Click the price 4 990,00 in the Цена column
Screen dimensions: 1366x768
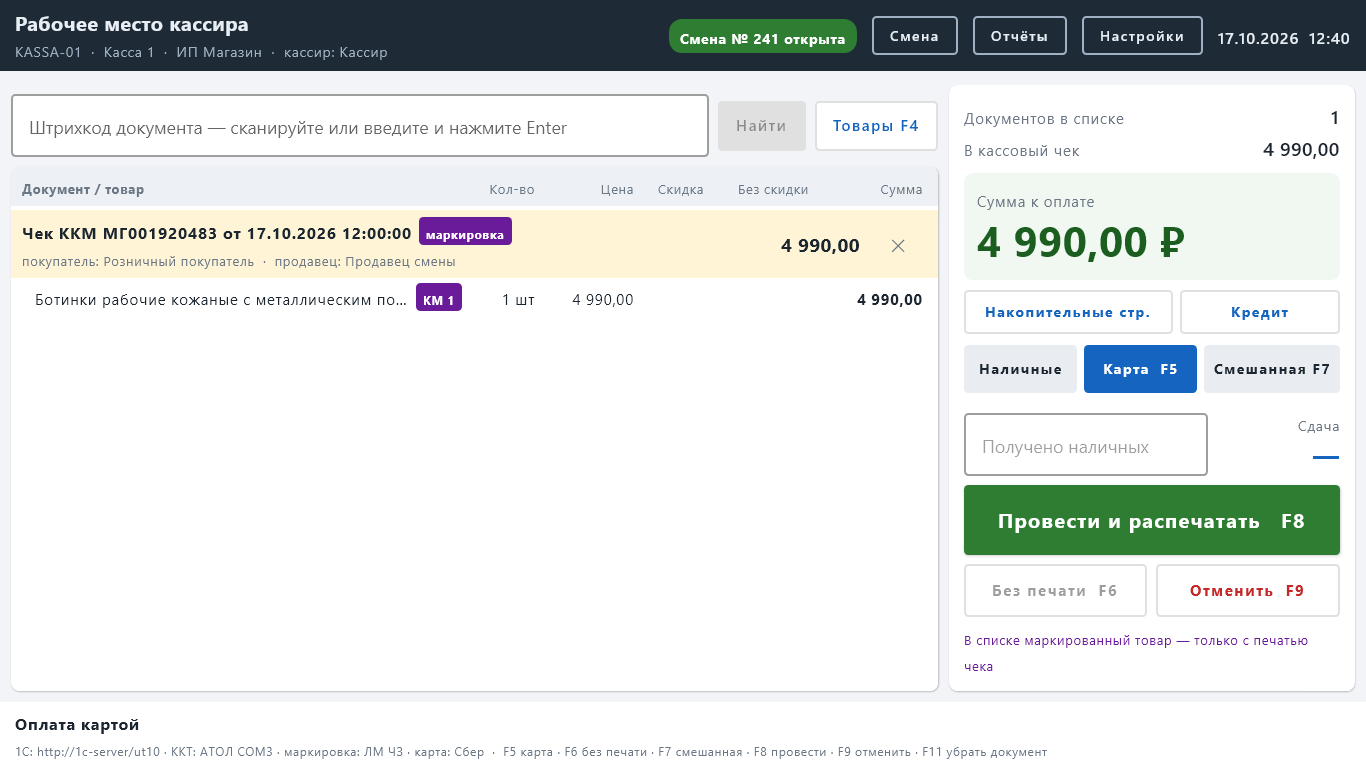[x=603, y=300]
